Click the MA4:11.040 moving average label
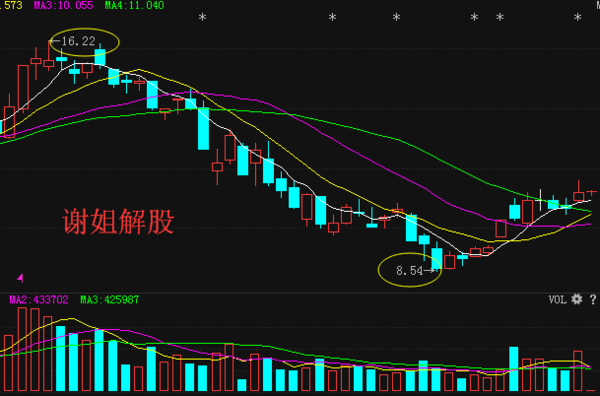Viewport: 600px width, 396px height. [x=134, y=5]
